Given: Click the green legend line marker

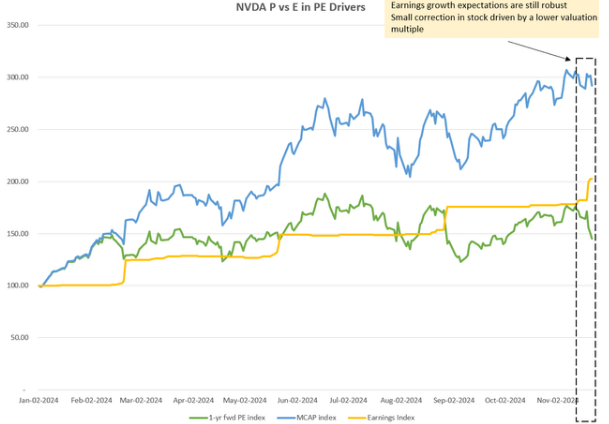Looking at the screenshot, I should tap(199, 418).
